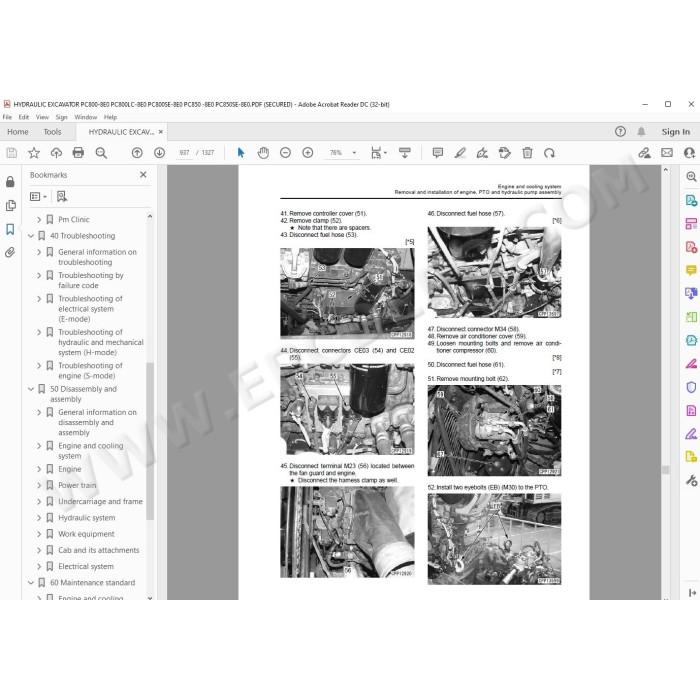The height and width of the screenshot is (700, 700).
Task: Go to previous page arrow
Action: (137, 153)
